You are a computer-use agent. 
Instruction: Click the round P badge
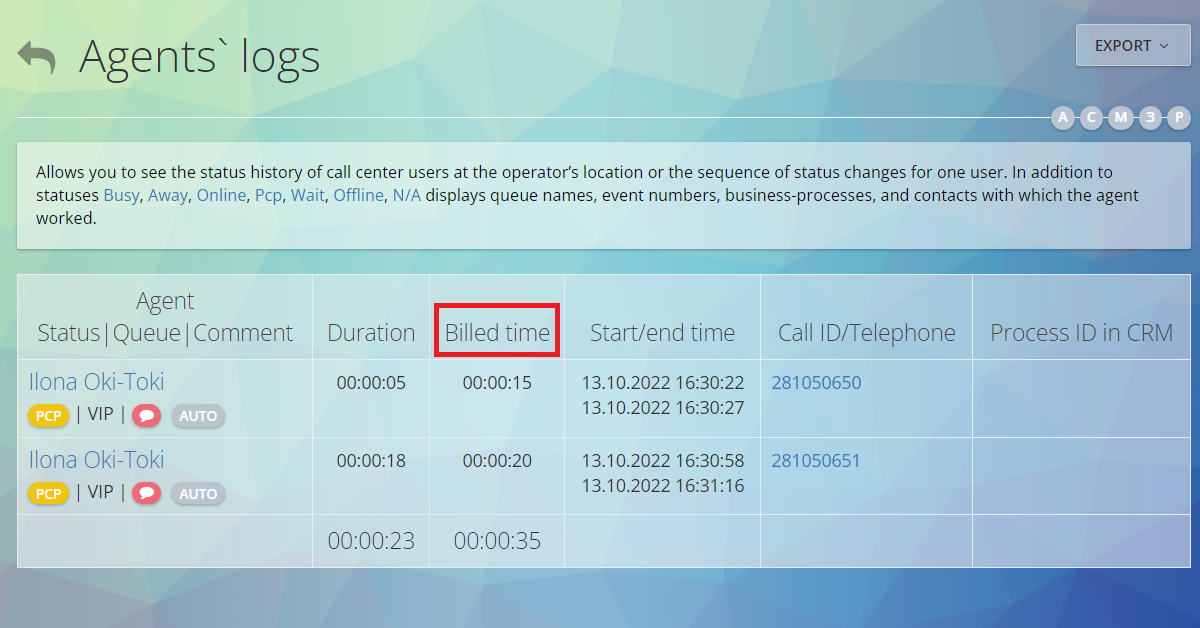[1179, 118]
